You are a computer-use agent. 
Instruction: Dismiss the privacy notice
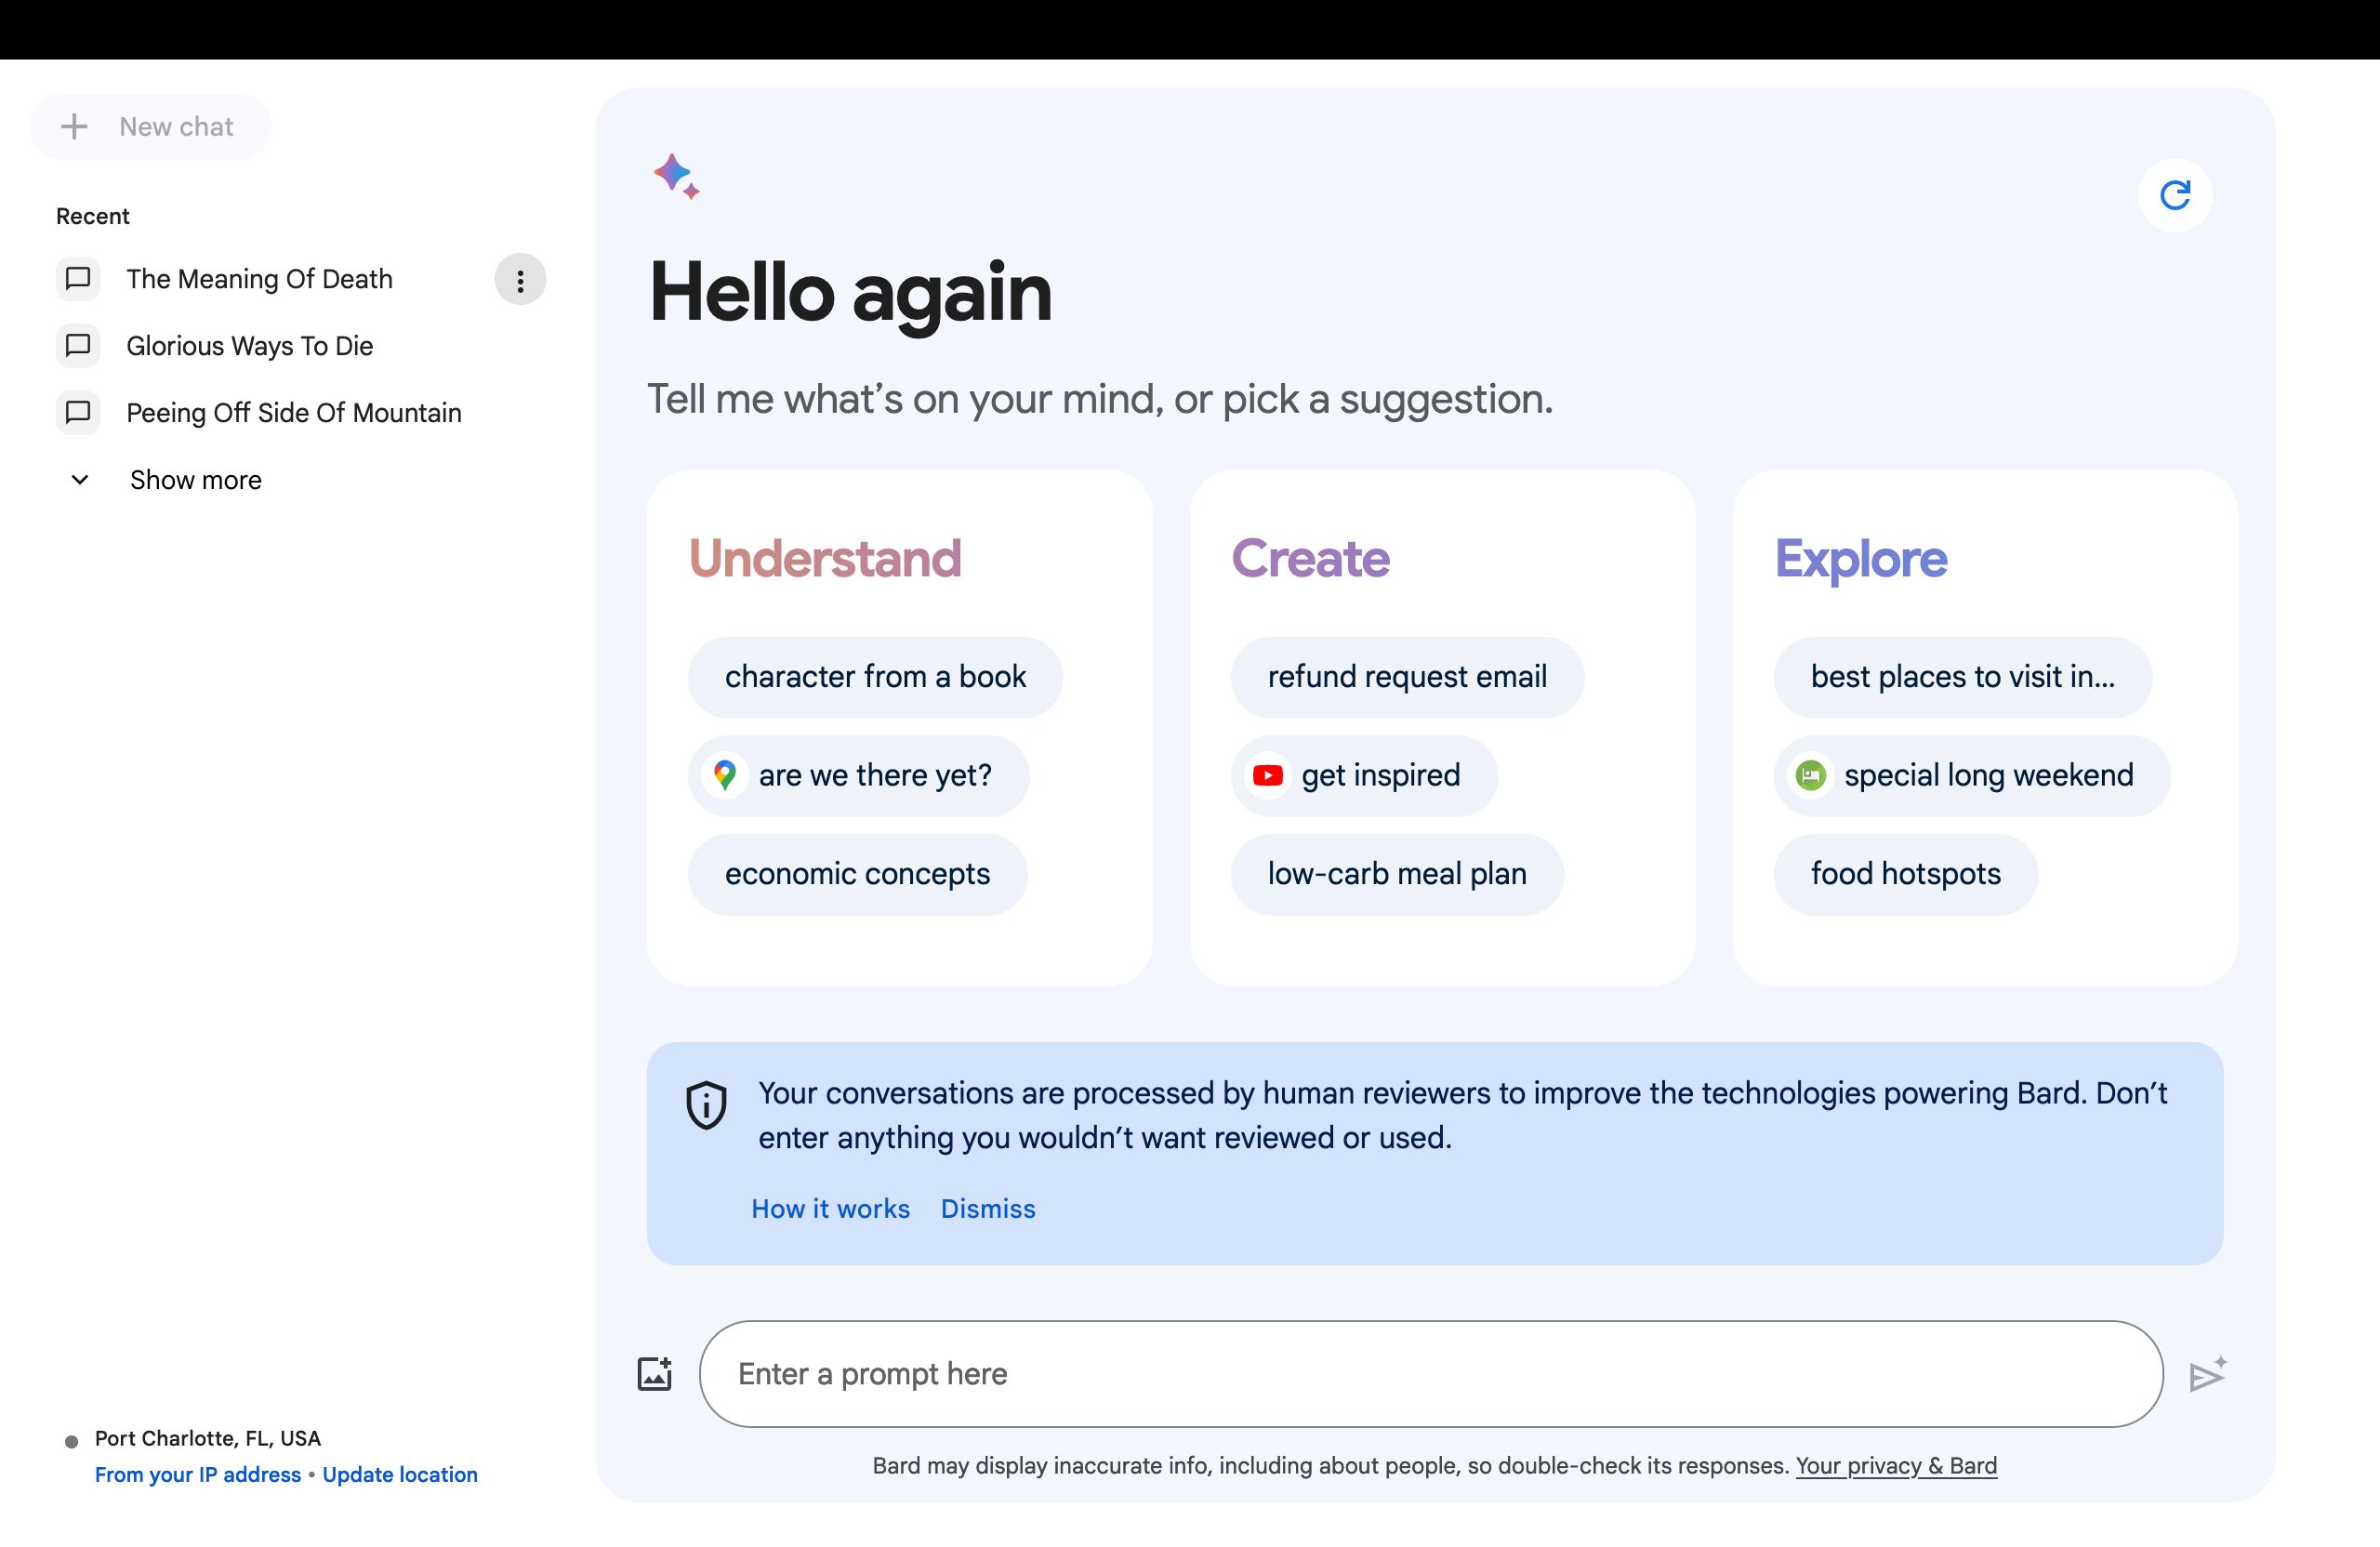(x=988, y=1209)
